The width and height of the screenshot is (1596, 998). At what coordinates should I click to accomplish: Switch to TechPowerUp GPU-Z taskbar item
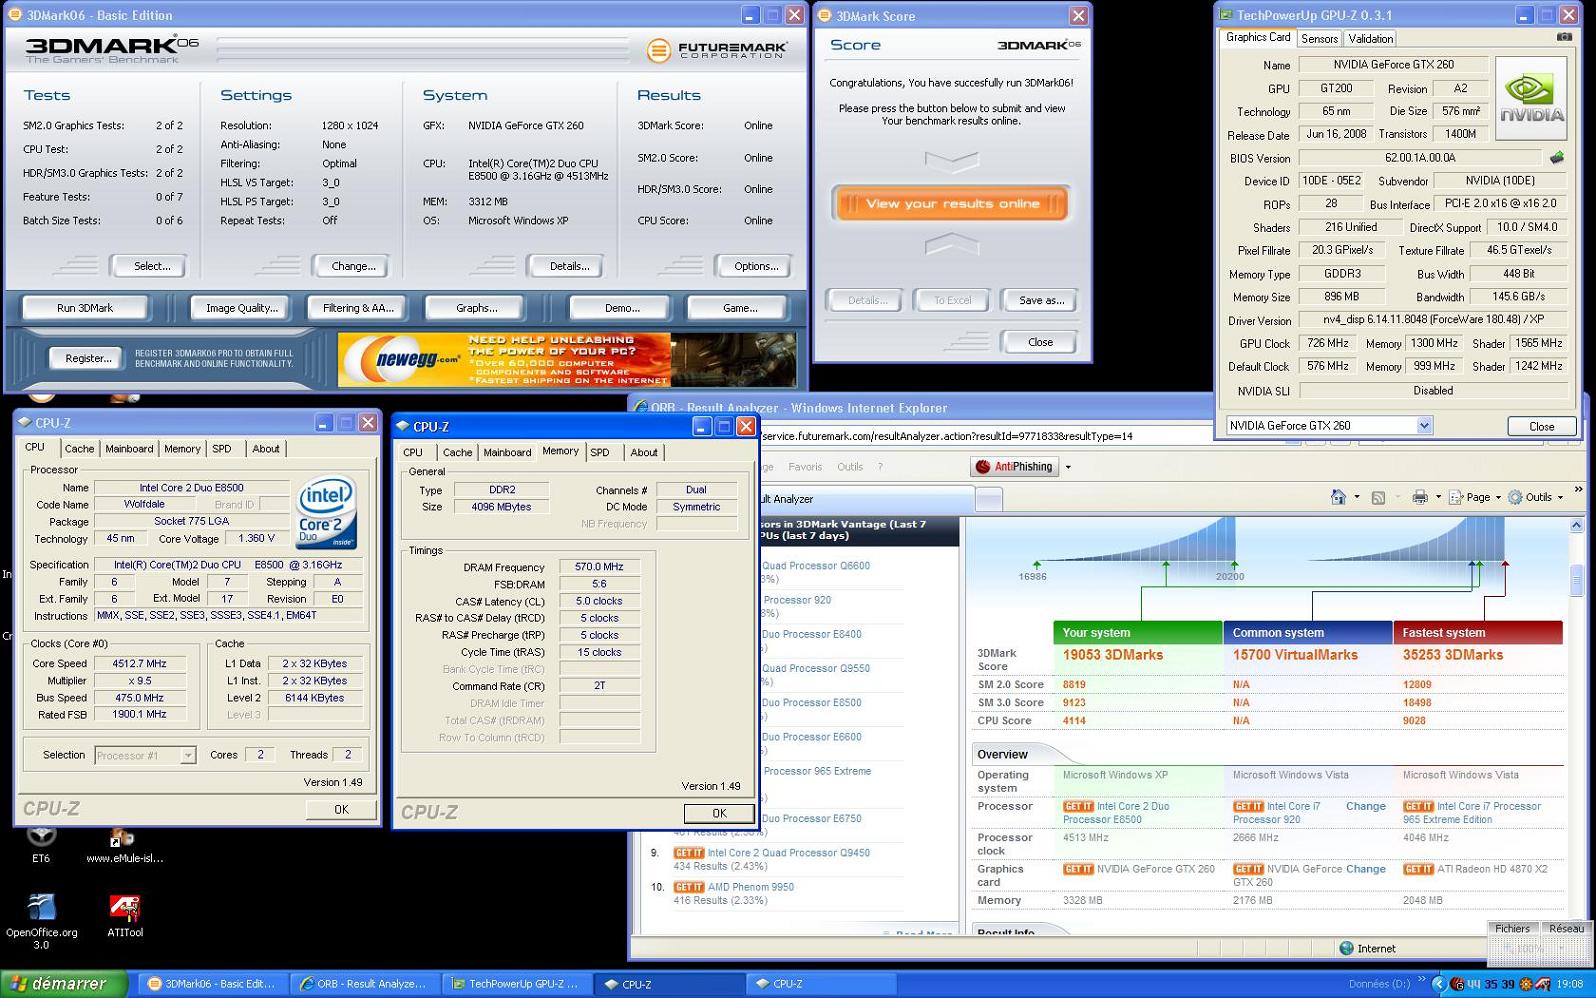coord(514,984)
